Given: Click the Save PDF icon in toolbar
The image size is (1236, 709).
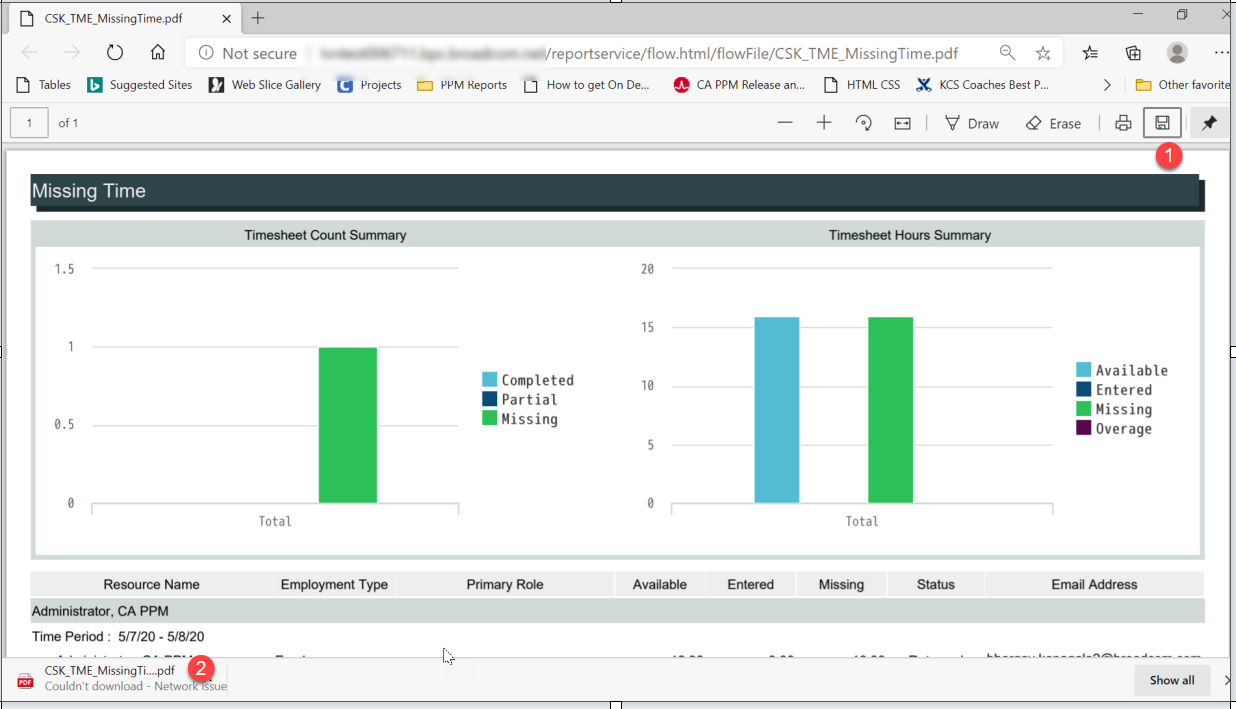Looking at the screenshot, I should tap(1162, 123).
